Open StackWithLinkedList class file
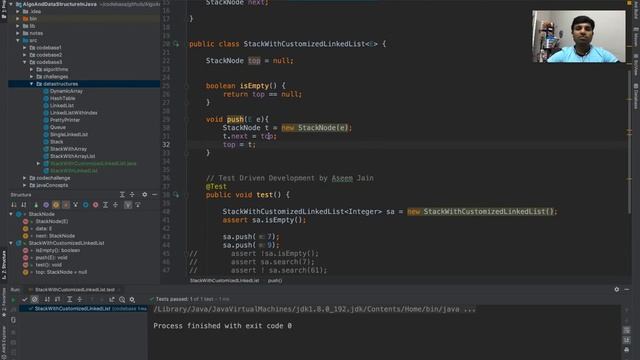Viewport: 640px width, 360px height. pyautogui.click(x=73, y=171)
